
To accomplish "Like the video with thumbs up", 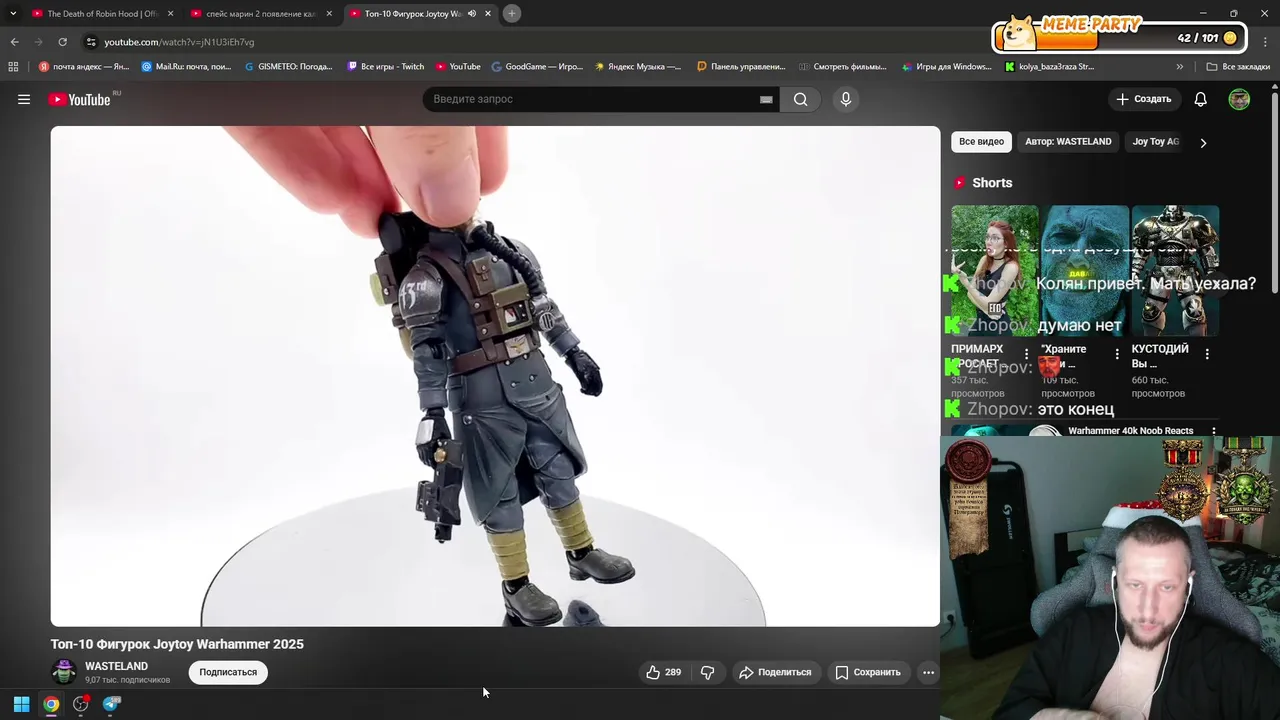I will pos(663,672).
